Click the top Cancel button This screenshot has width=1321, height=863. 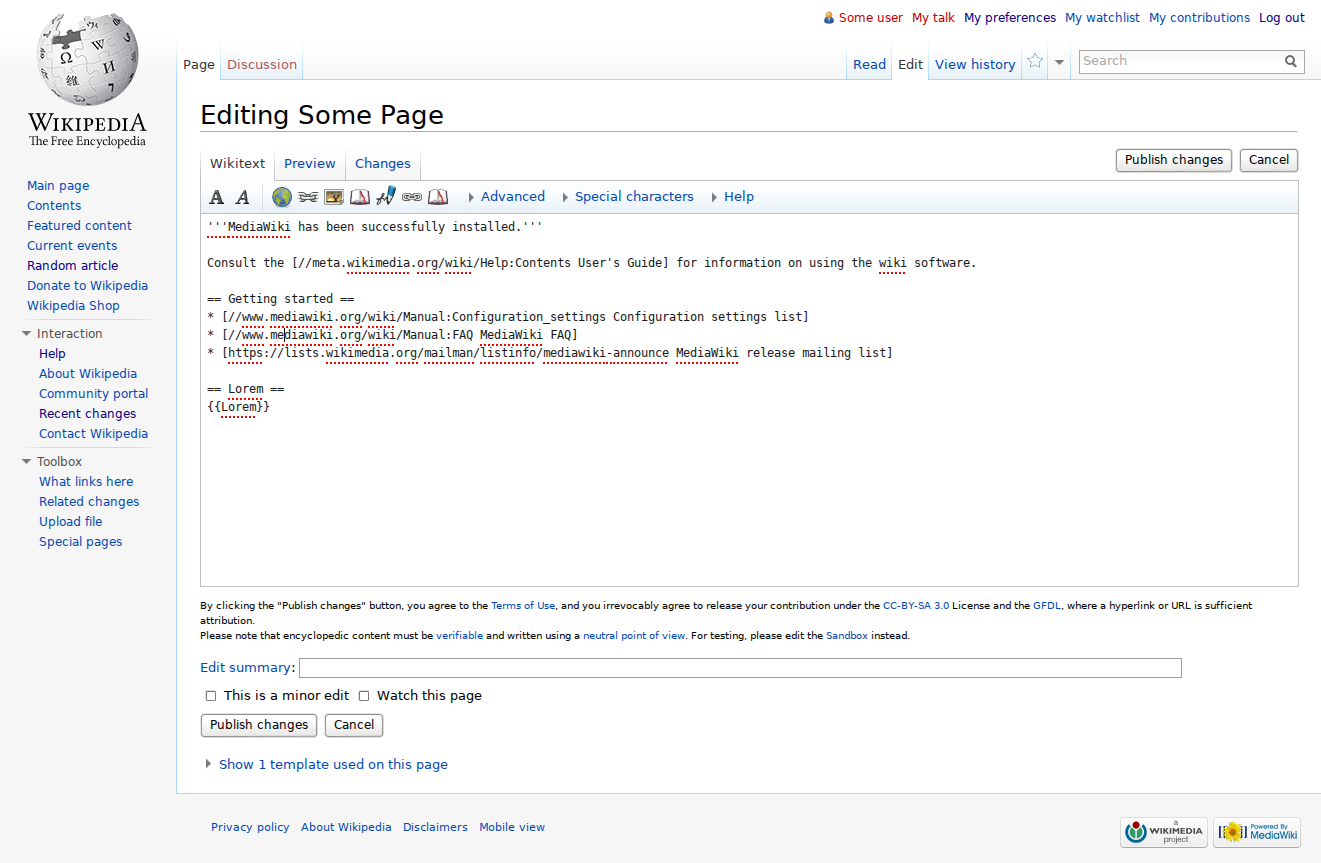point(1269,160)
